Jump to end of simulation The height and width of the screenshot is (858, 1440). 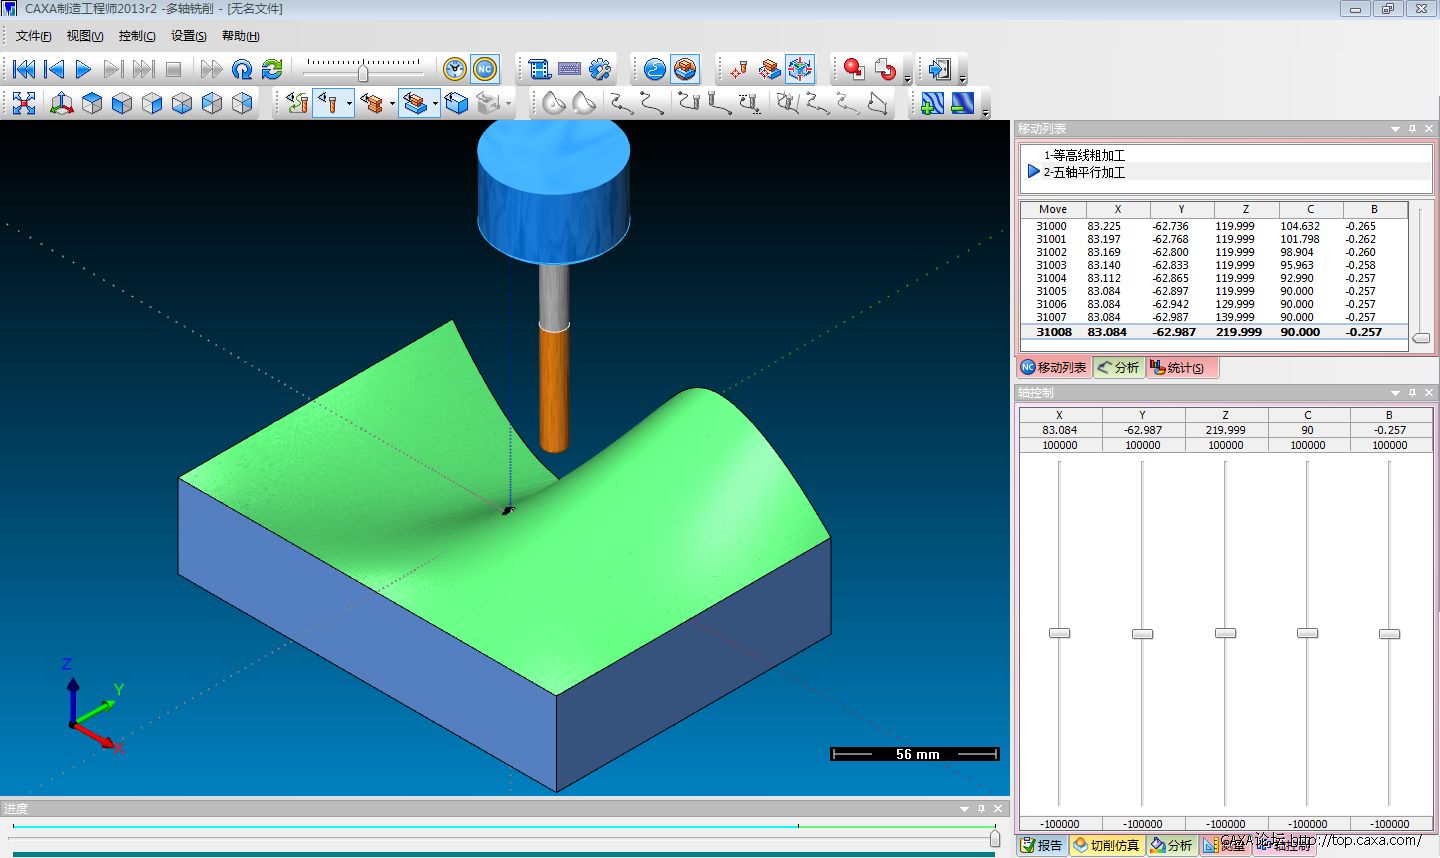pyautogui.click(x=143, y=69)
